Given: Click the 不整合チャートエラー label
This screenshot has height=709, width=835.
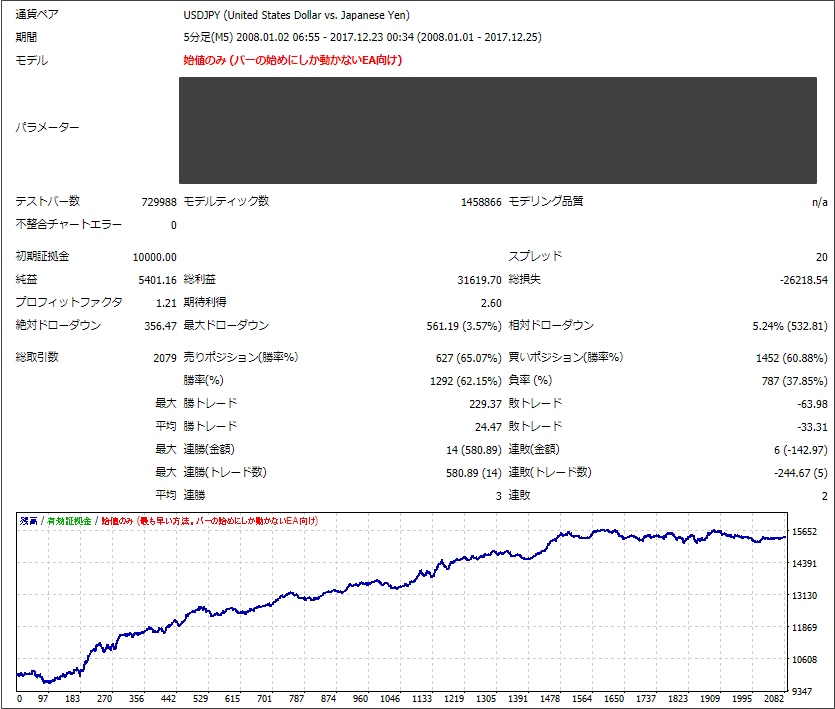Looking at the screenshot, I should point(68,224).
